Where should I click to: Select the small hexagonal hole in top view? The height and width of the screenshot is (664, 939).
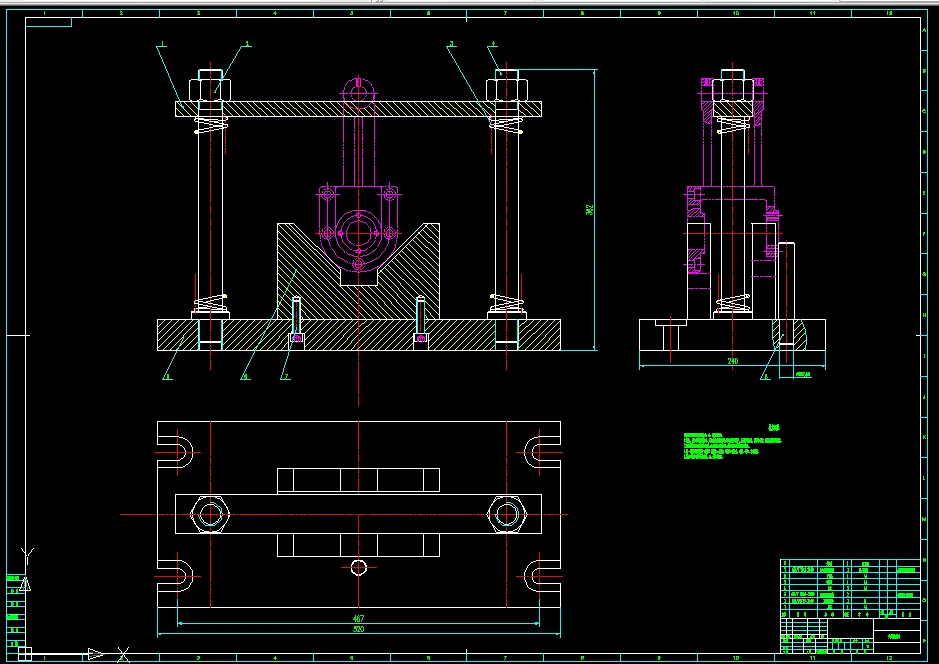pos(358,567)
